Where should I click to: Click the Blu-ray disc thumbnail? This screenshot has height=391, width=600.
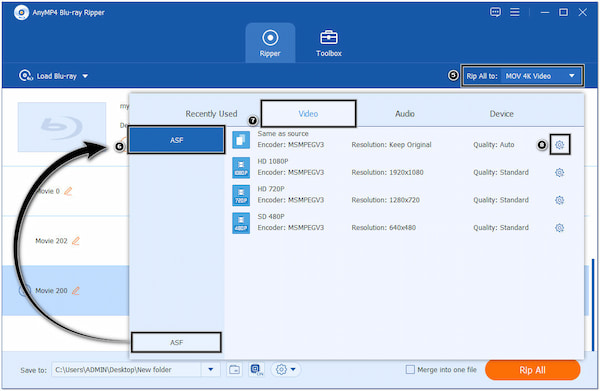click(x=62, y=127)
